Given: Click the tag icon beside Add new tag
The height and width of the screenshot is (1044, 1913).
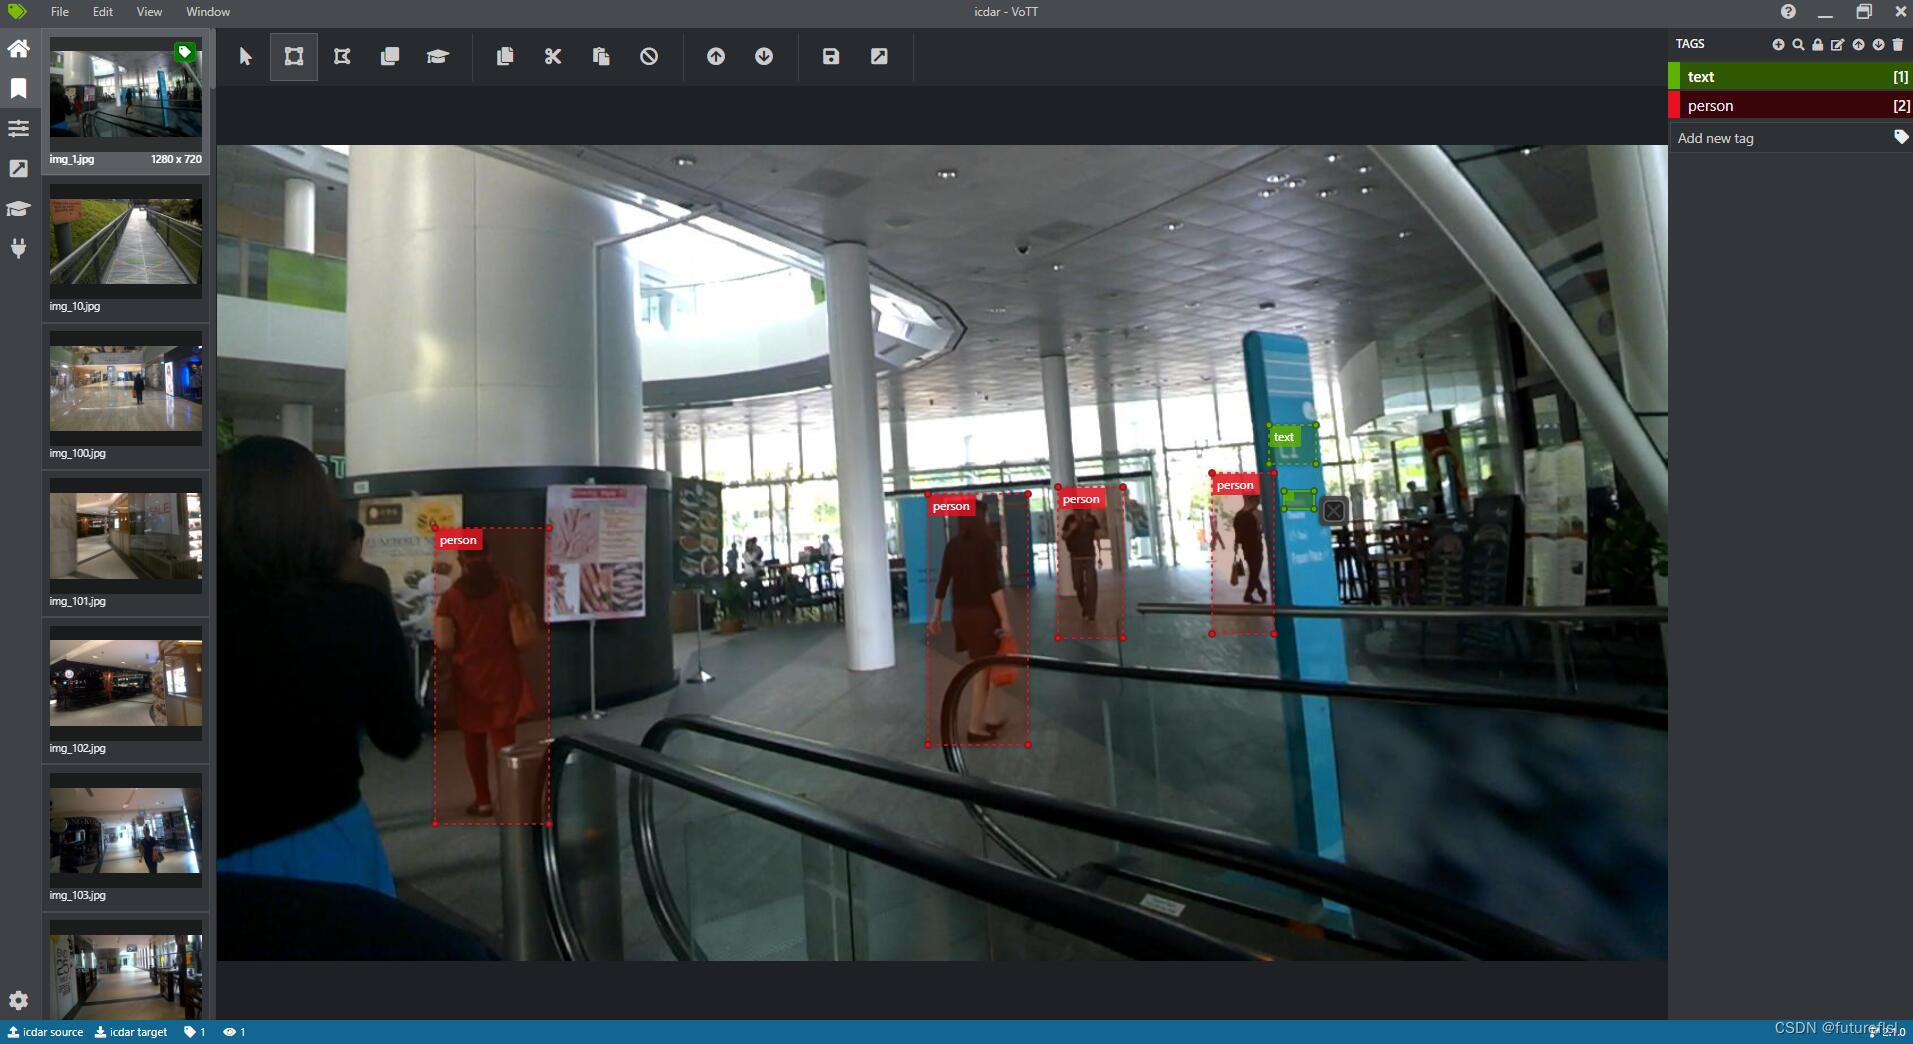Looking at the screenshot, I should pos(1901,137).
